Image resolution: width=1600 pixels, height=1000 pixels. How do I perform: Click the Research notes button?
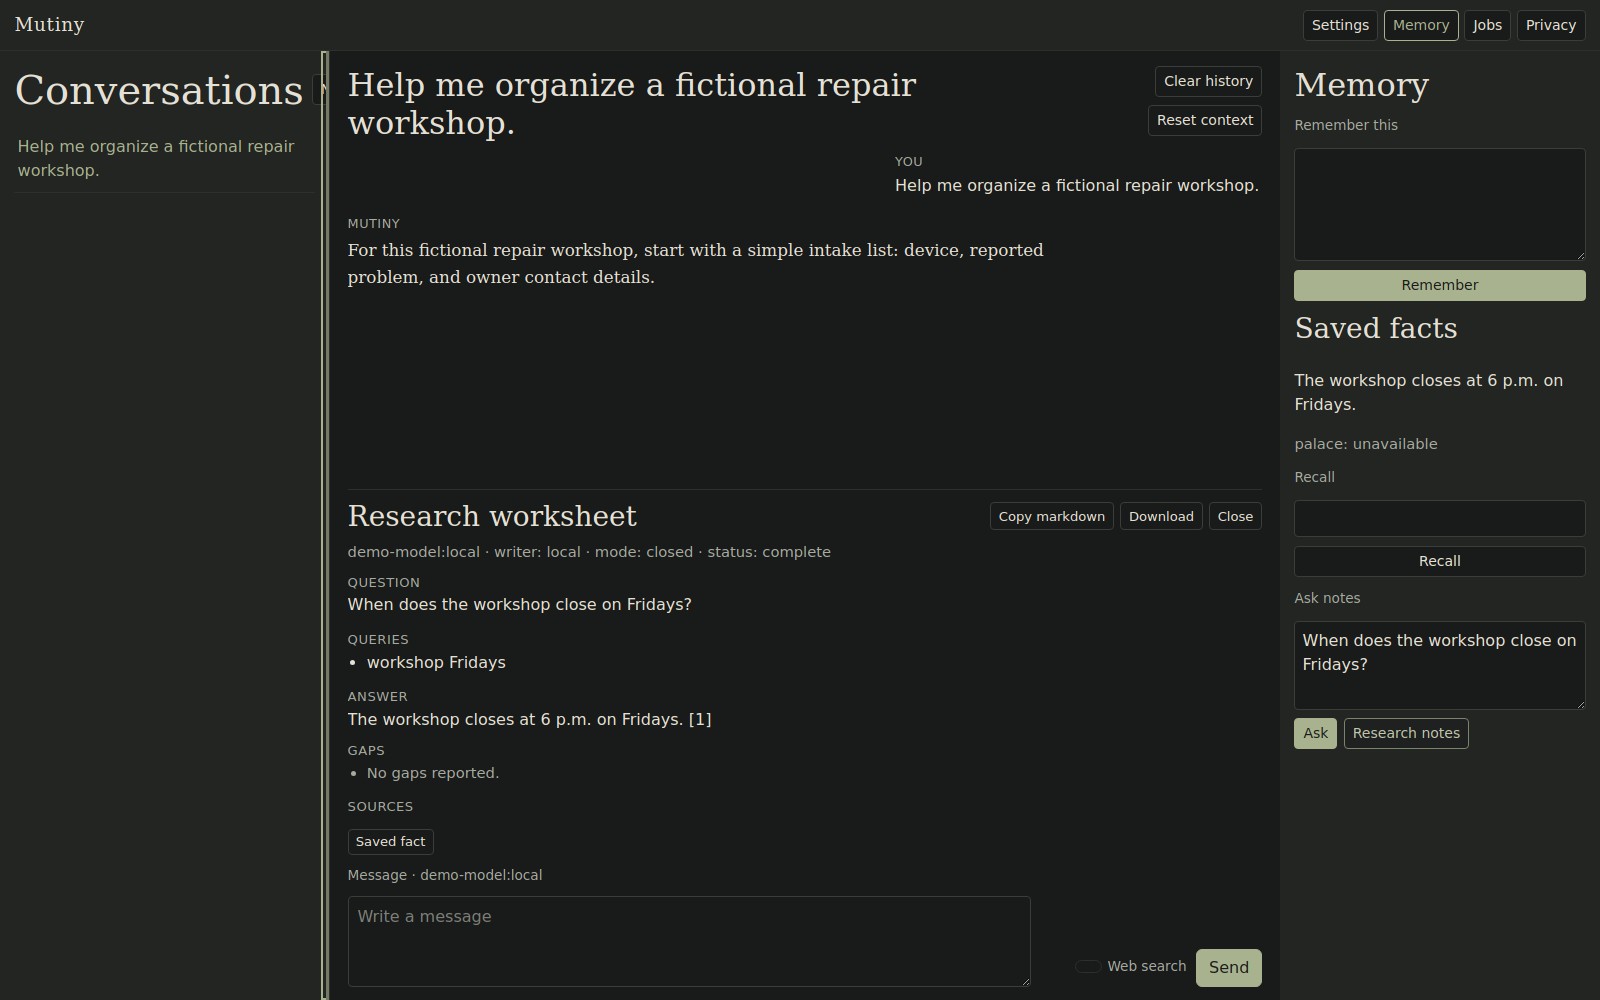[1406, 733]
